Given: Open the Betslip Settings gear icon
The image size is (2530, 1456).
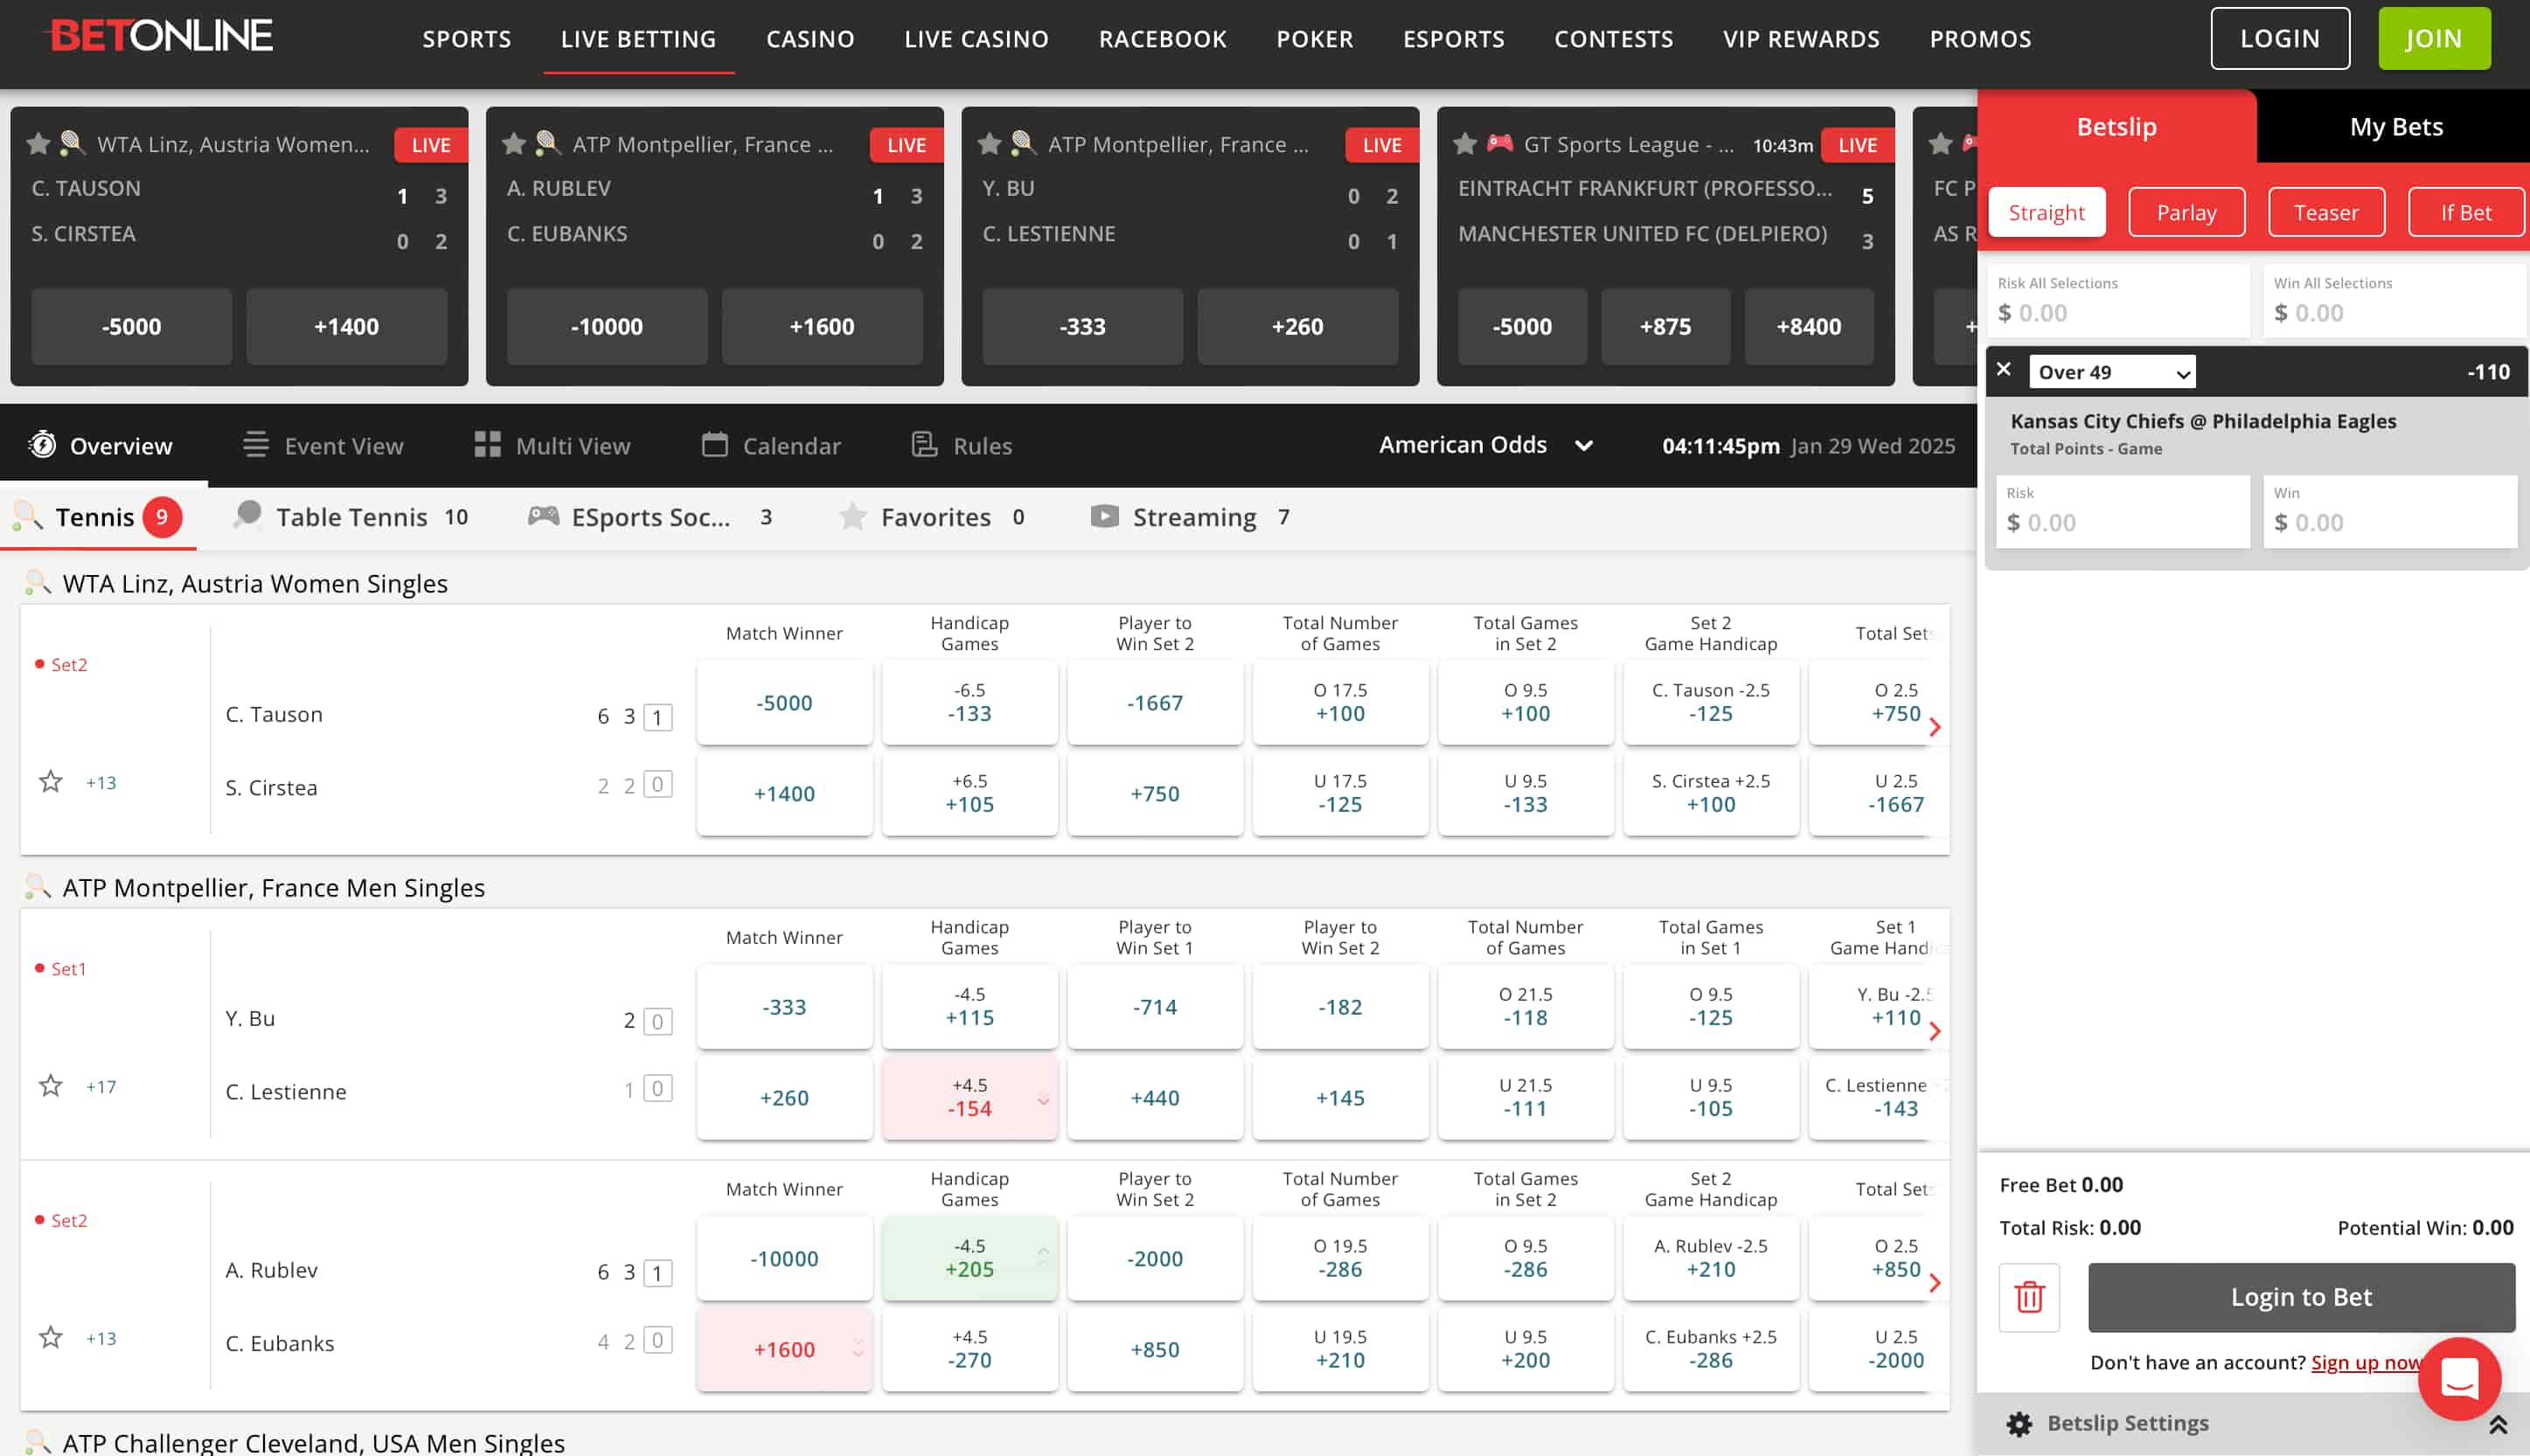Looking at the screenshot, I should click(x=2020, y=1423).
